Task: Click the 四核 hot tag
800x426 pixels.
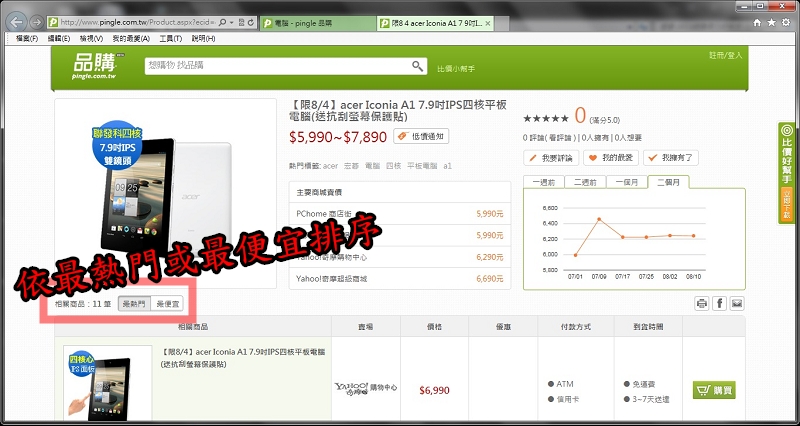Action: 393,166
